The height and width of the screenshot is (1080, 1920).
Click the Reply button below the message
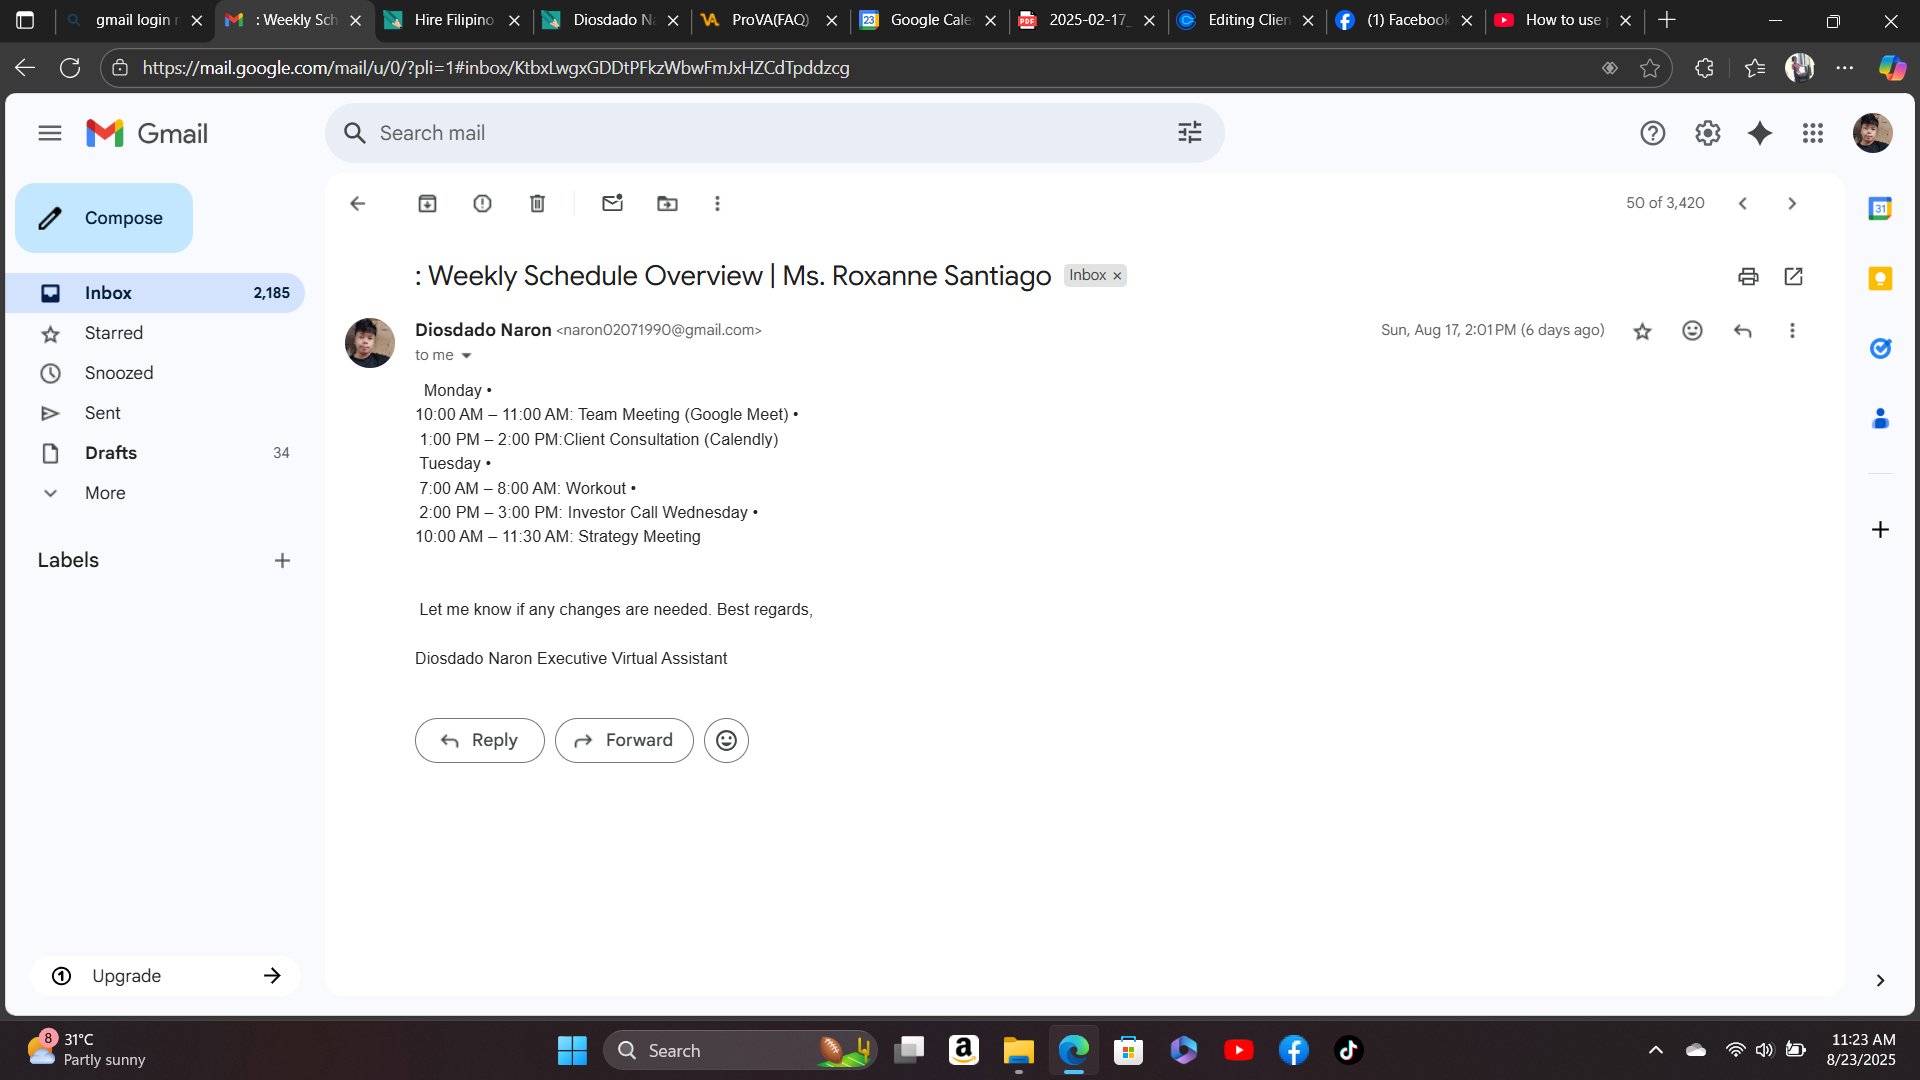tap(480, 741)
